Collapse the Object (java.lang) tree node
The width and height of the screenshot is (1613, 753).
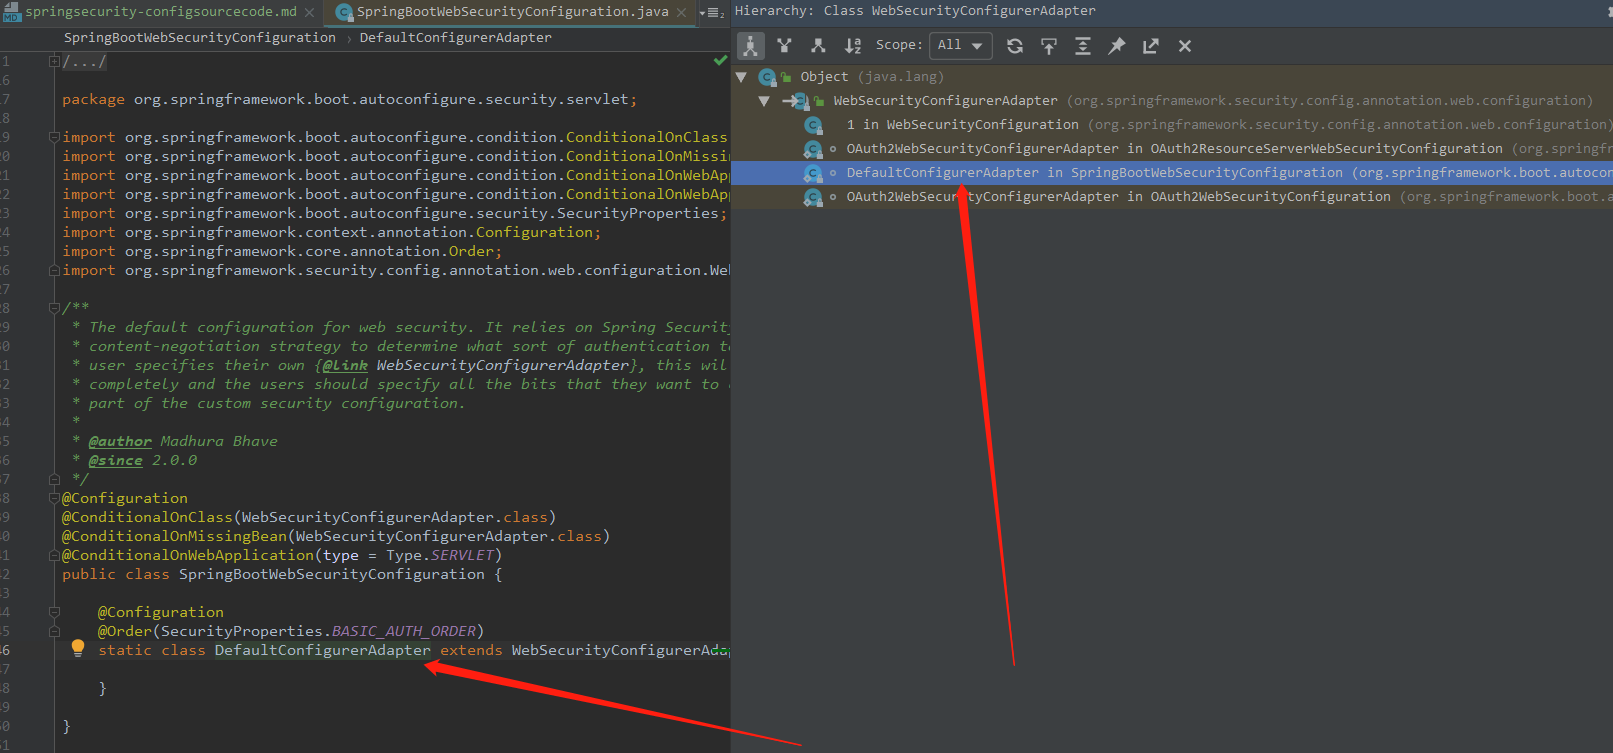pyautogui.click(x=741, y=77)
